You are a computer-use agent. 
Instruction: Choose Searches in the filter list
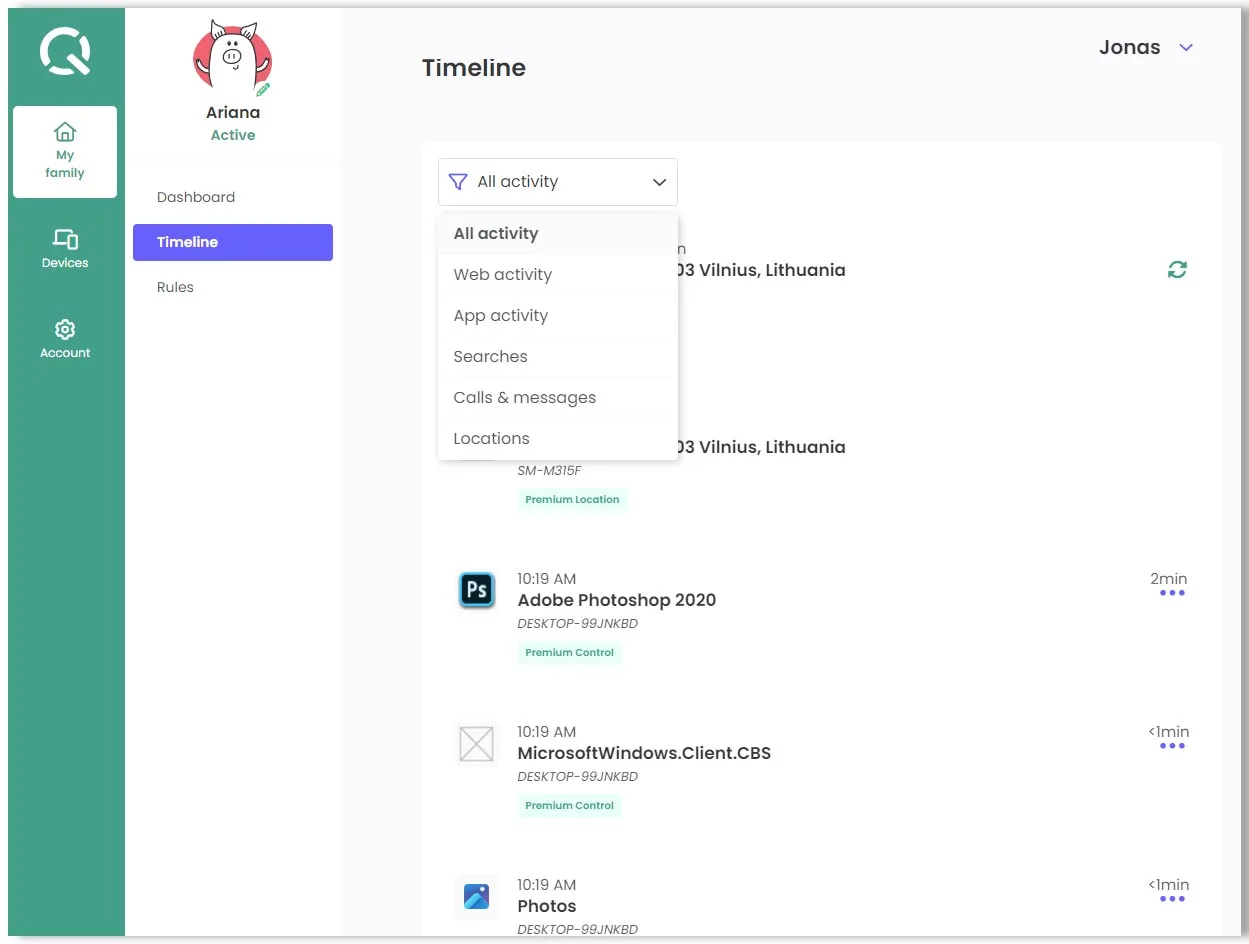[x=490, y=357]
